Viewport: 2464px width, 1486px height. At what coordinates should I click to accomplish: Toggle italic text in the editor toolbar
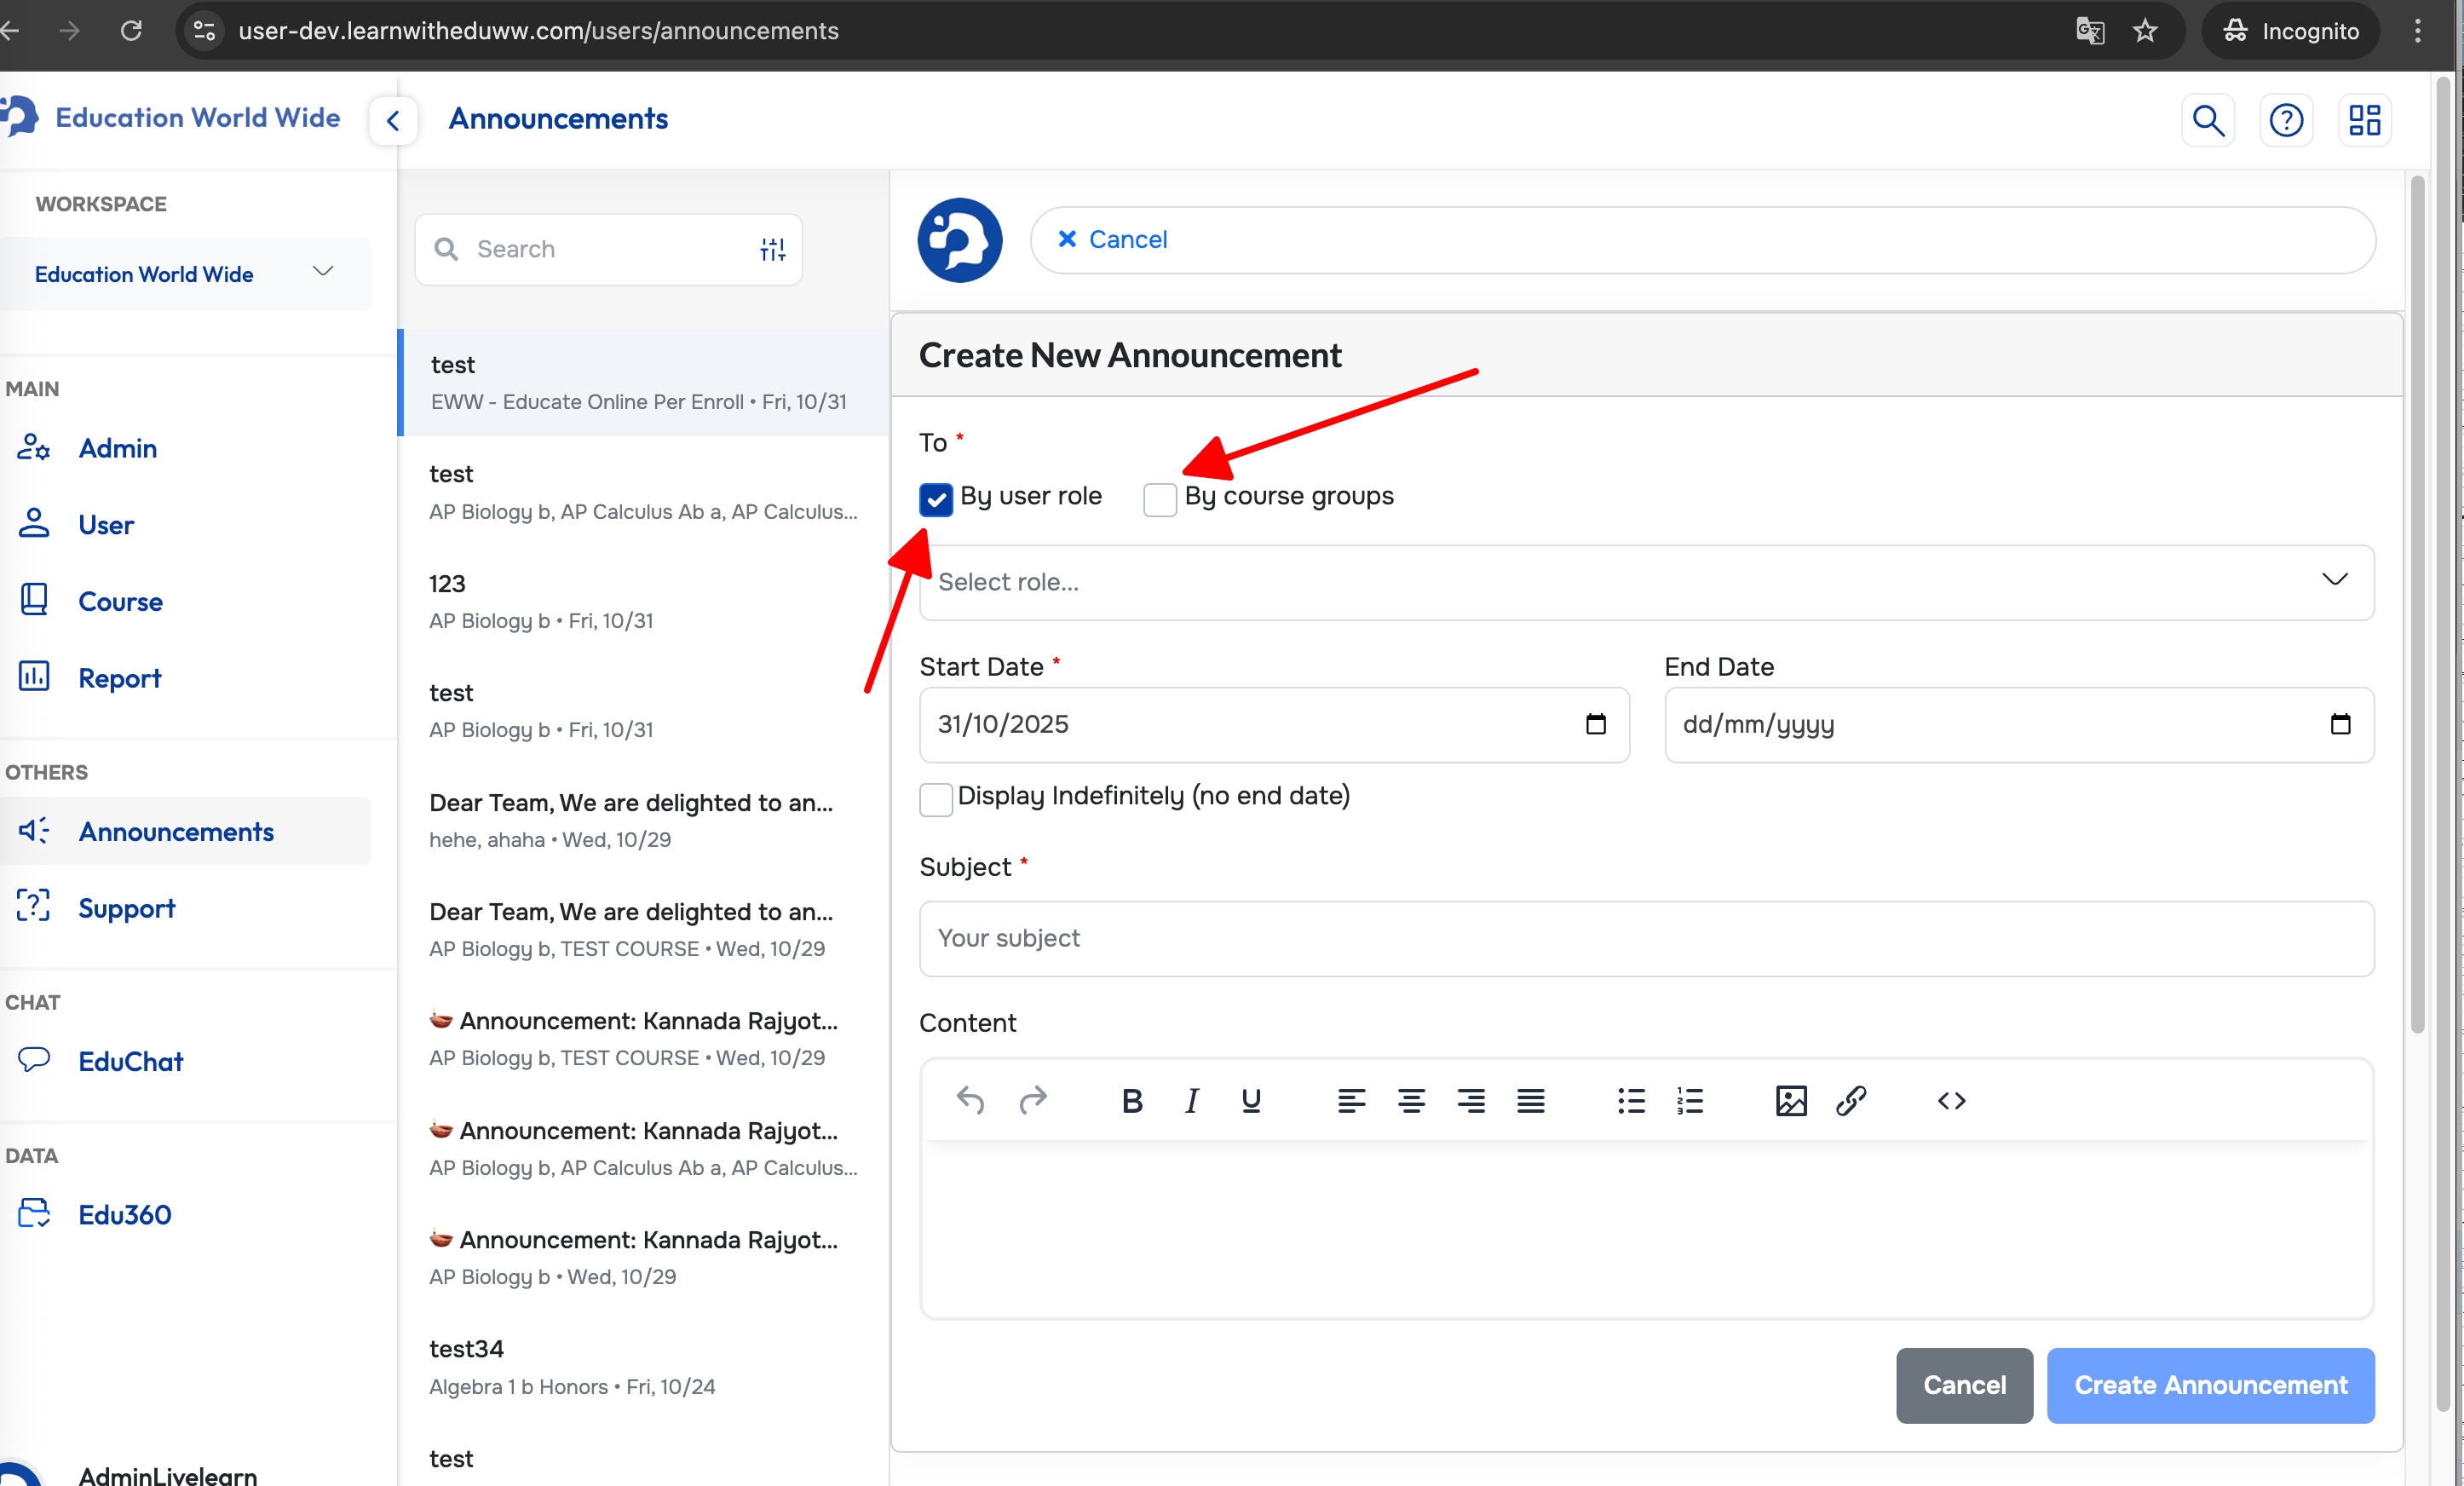coord(1191,1101)
